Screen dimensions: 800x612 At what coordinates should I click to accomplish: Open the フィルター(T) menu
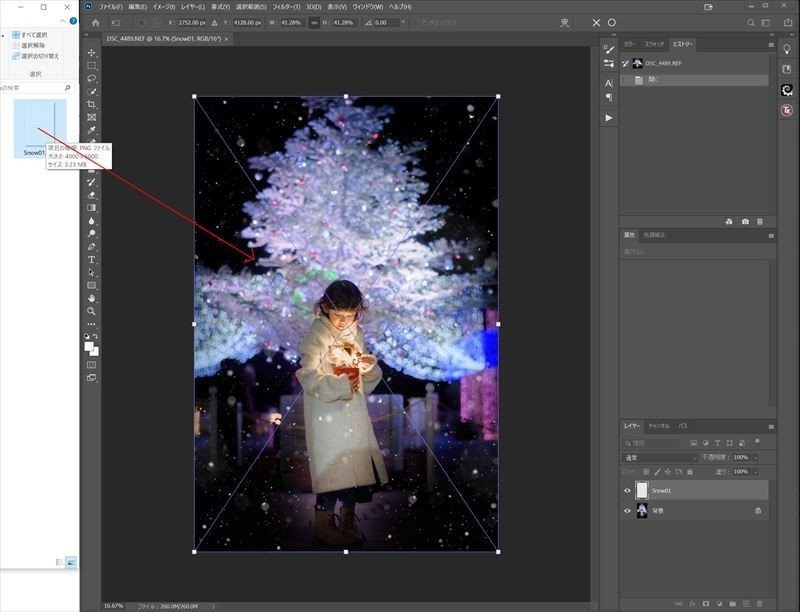point(286,7)
